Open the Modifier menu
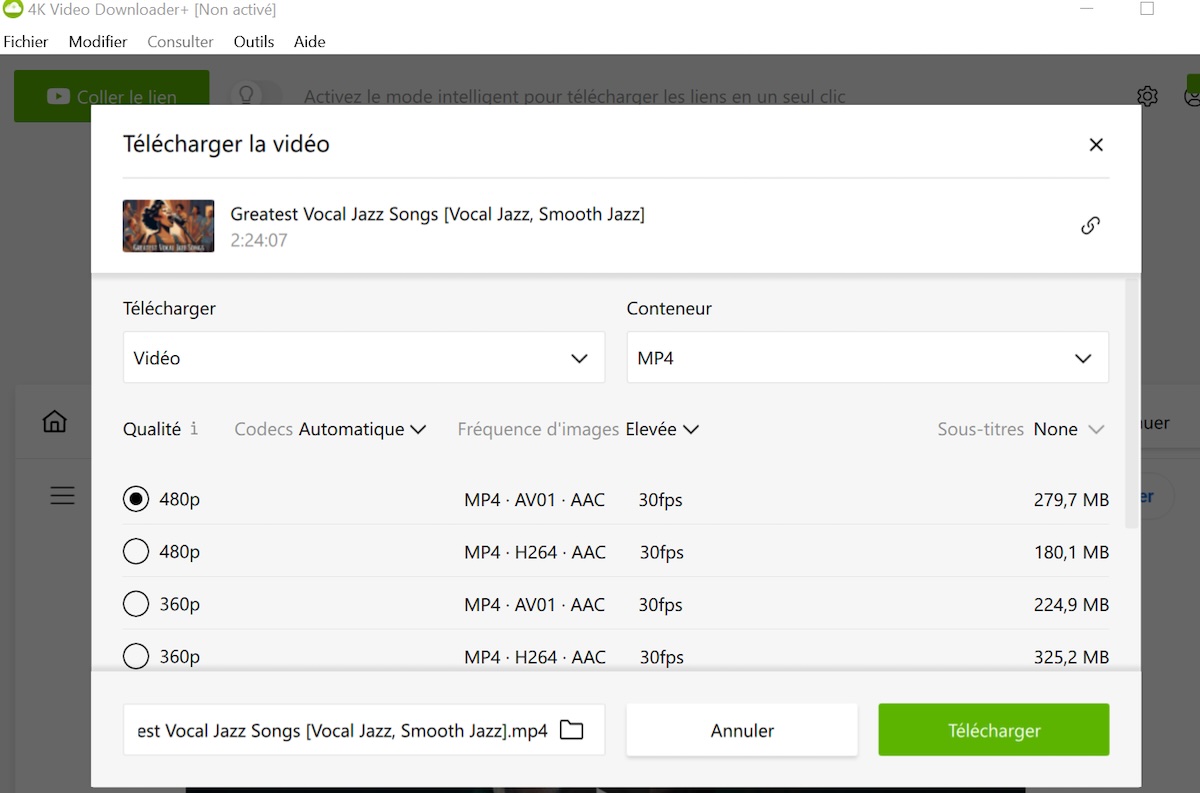This screenshot has width=1200, height=793. (x=98, y=42)
